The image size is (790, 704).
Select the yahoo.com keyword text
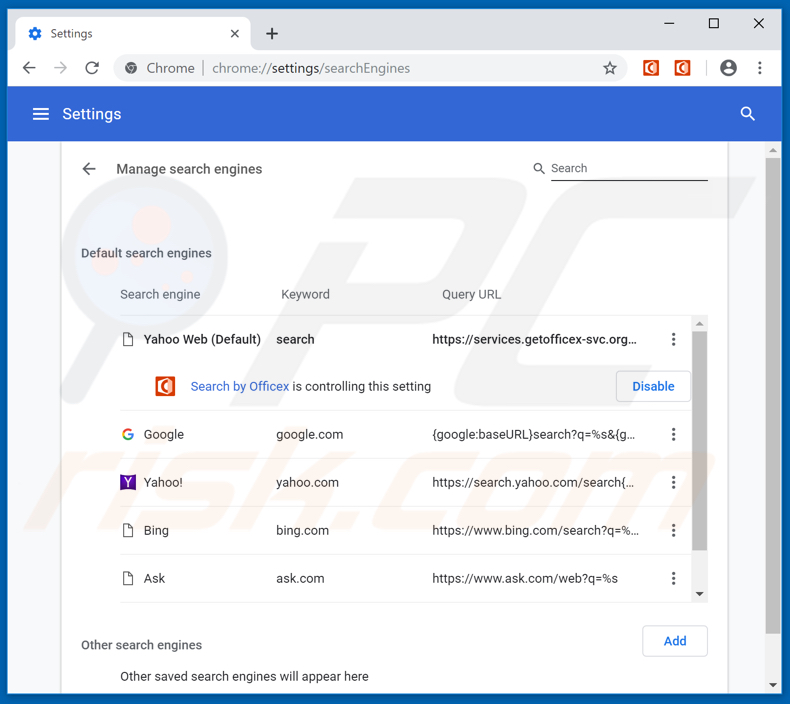click(x=307, y=482)
